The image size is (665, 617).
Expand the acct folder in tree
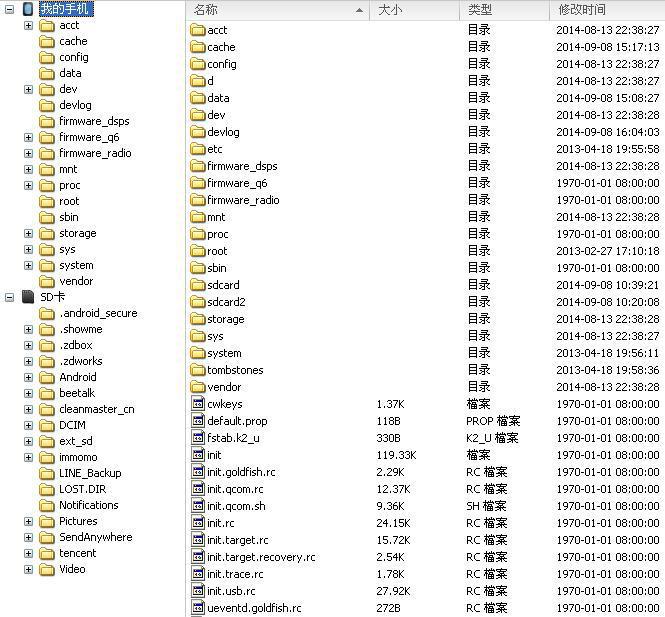28,25
